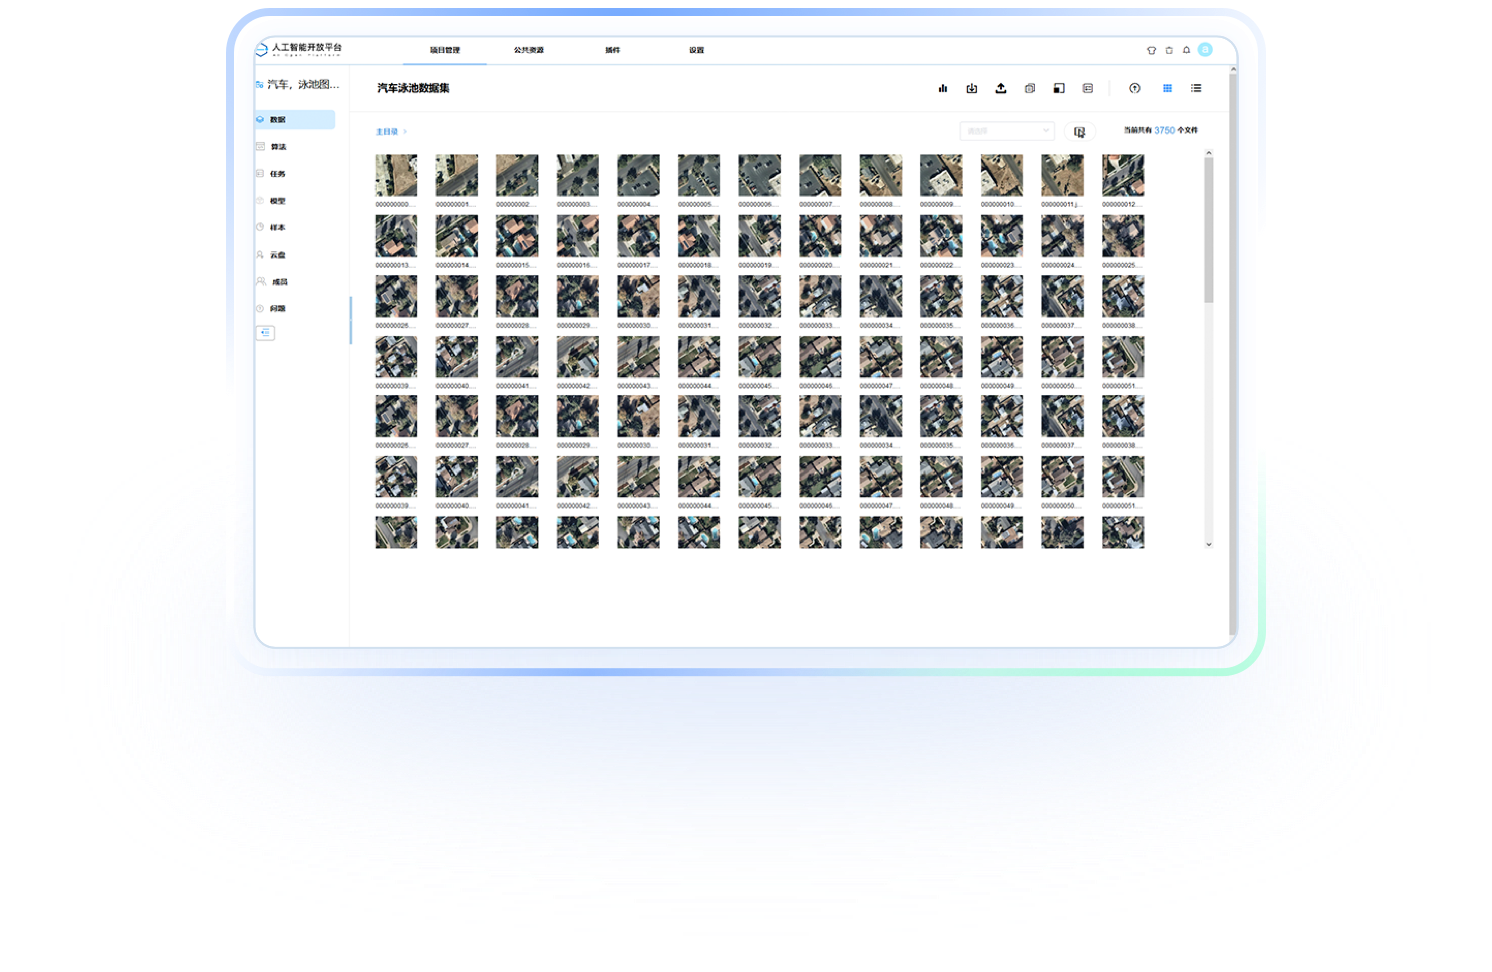Open 算法 in the sidebar

[278, 147]
